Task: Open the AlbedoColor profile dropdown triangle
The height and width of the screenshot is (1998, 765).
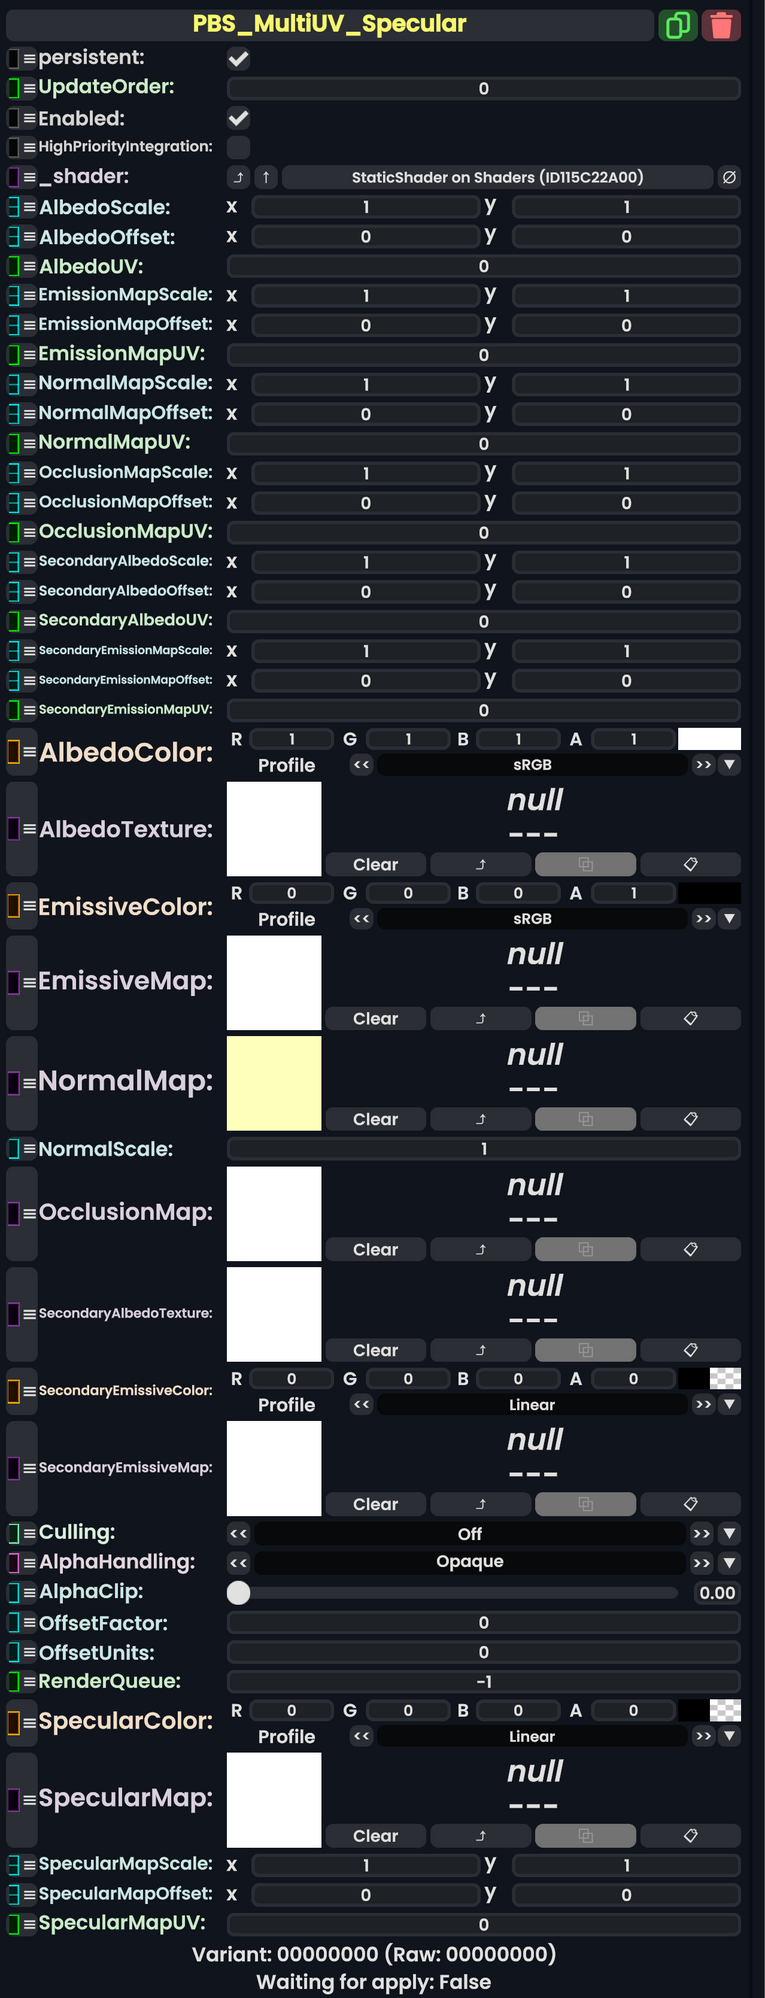Action: click(730, 765)
